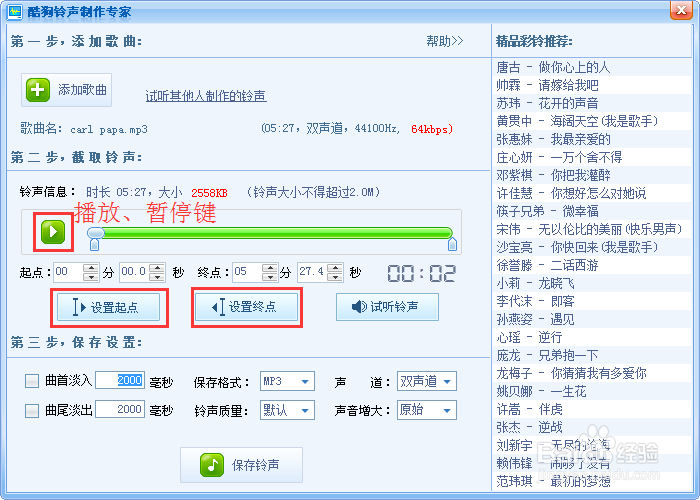Enable the 曲首淡入 checkbox

32,381
